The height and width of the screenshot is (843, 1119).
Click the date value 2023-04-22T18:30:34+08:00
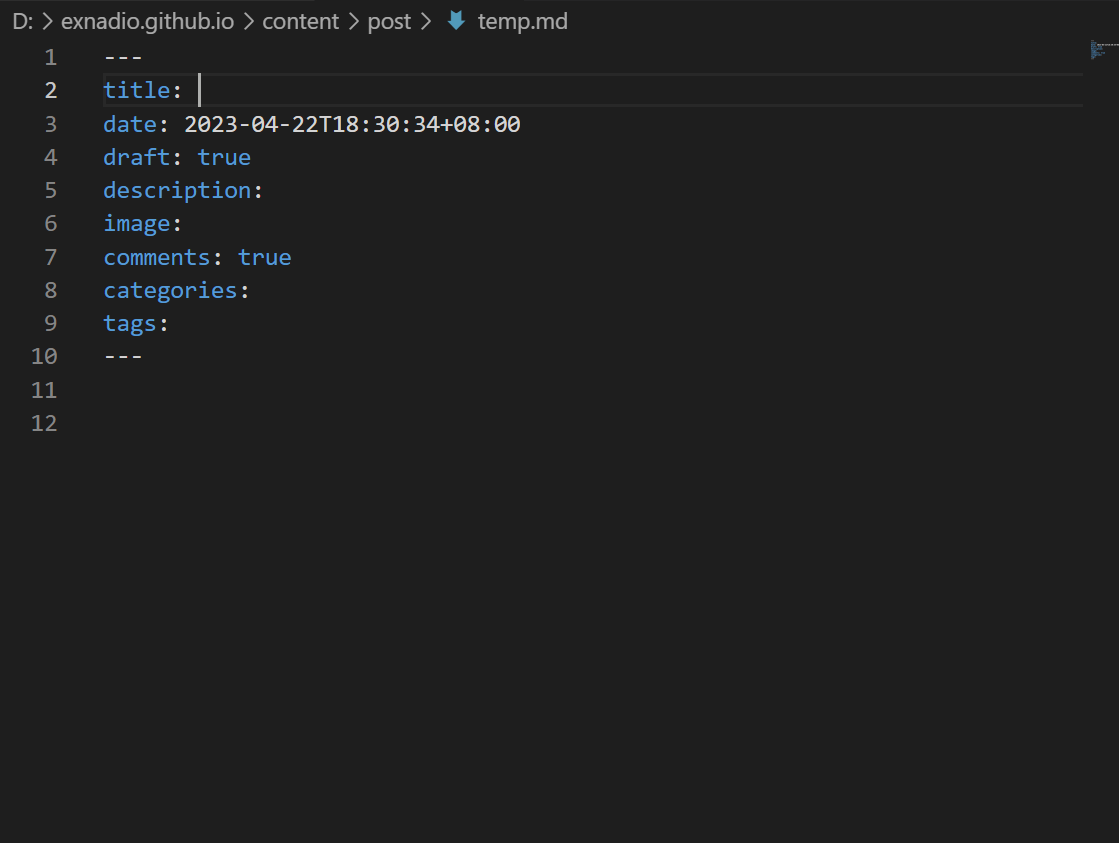click(352, 124)
